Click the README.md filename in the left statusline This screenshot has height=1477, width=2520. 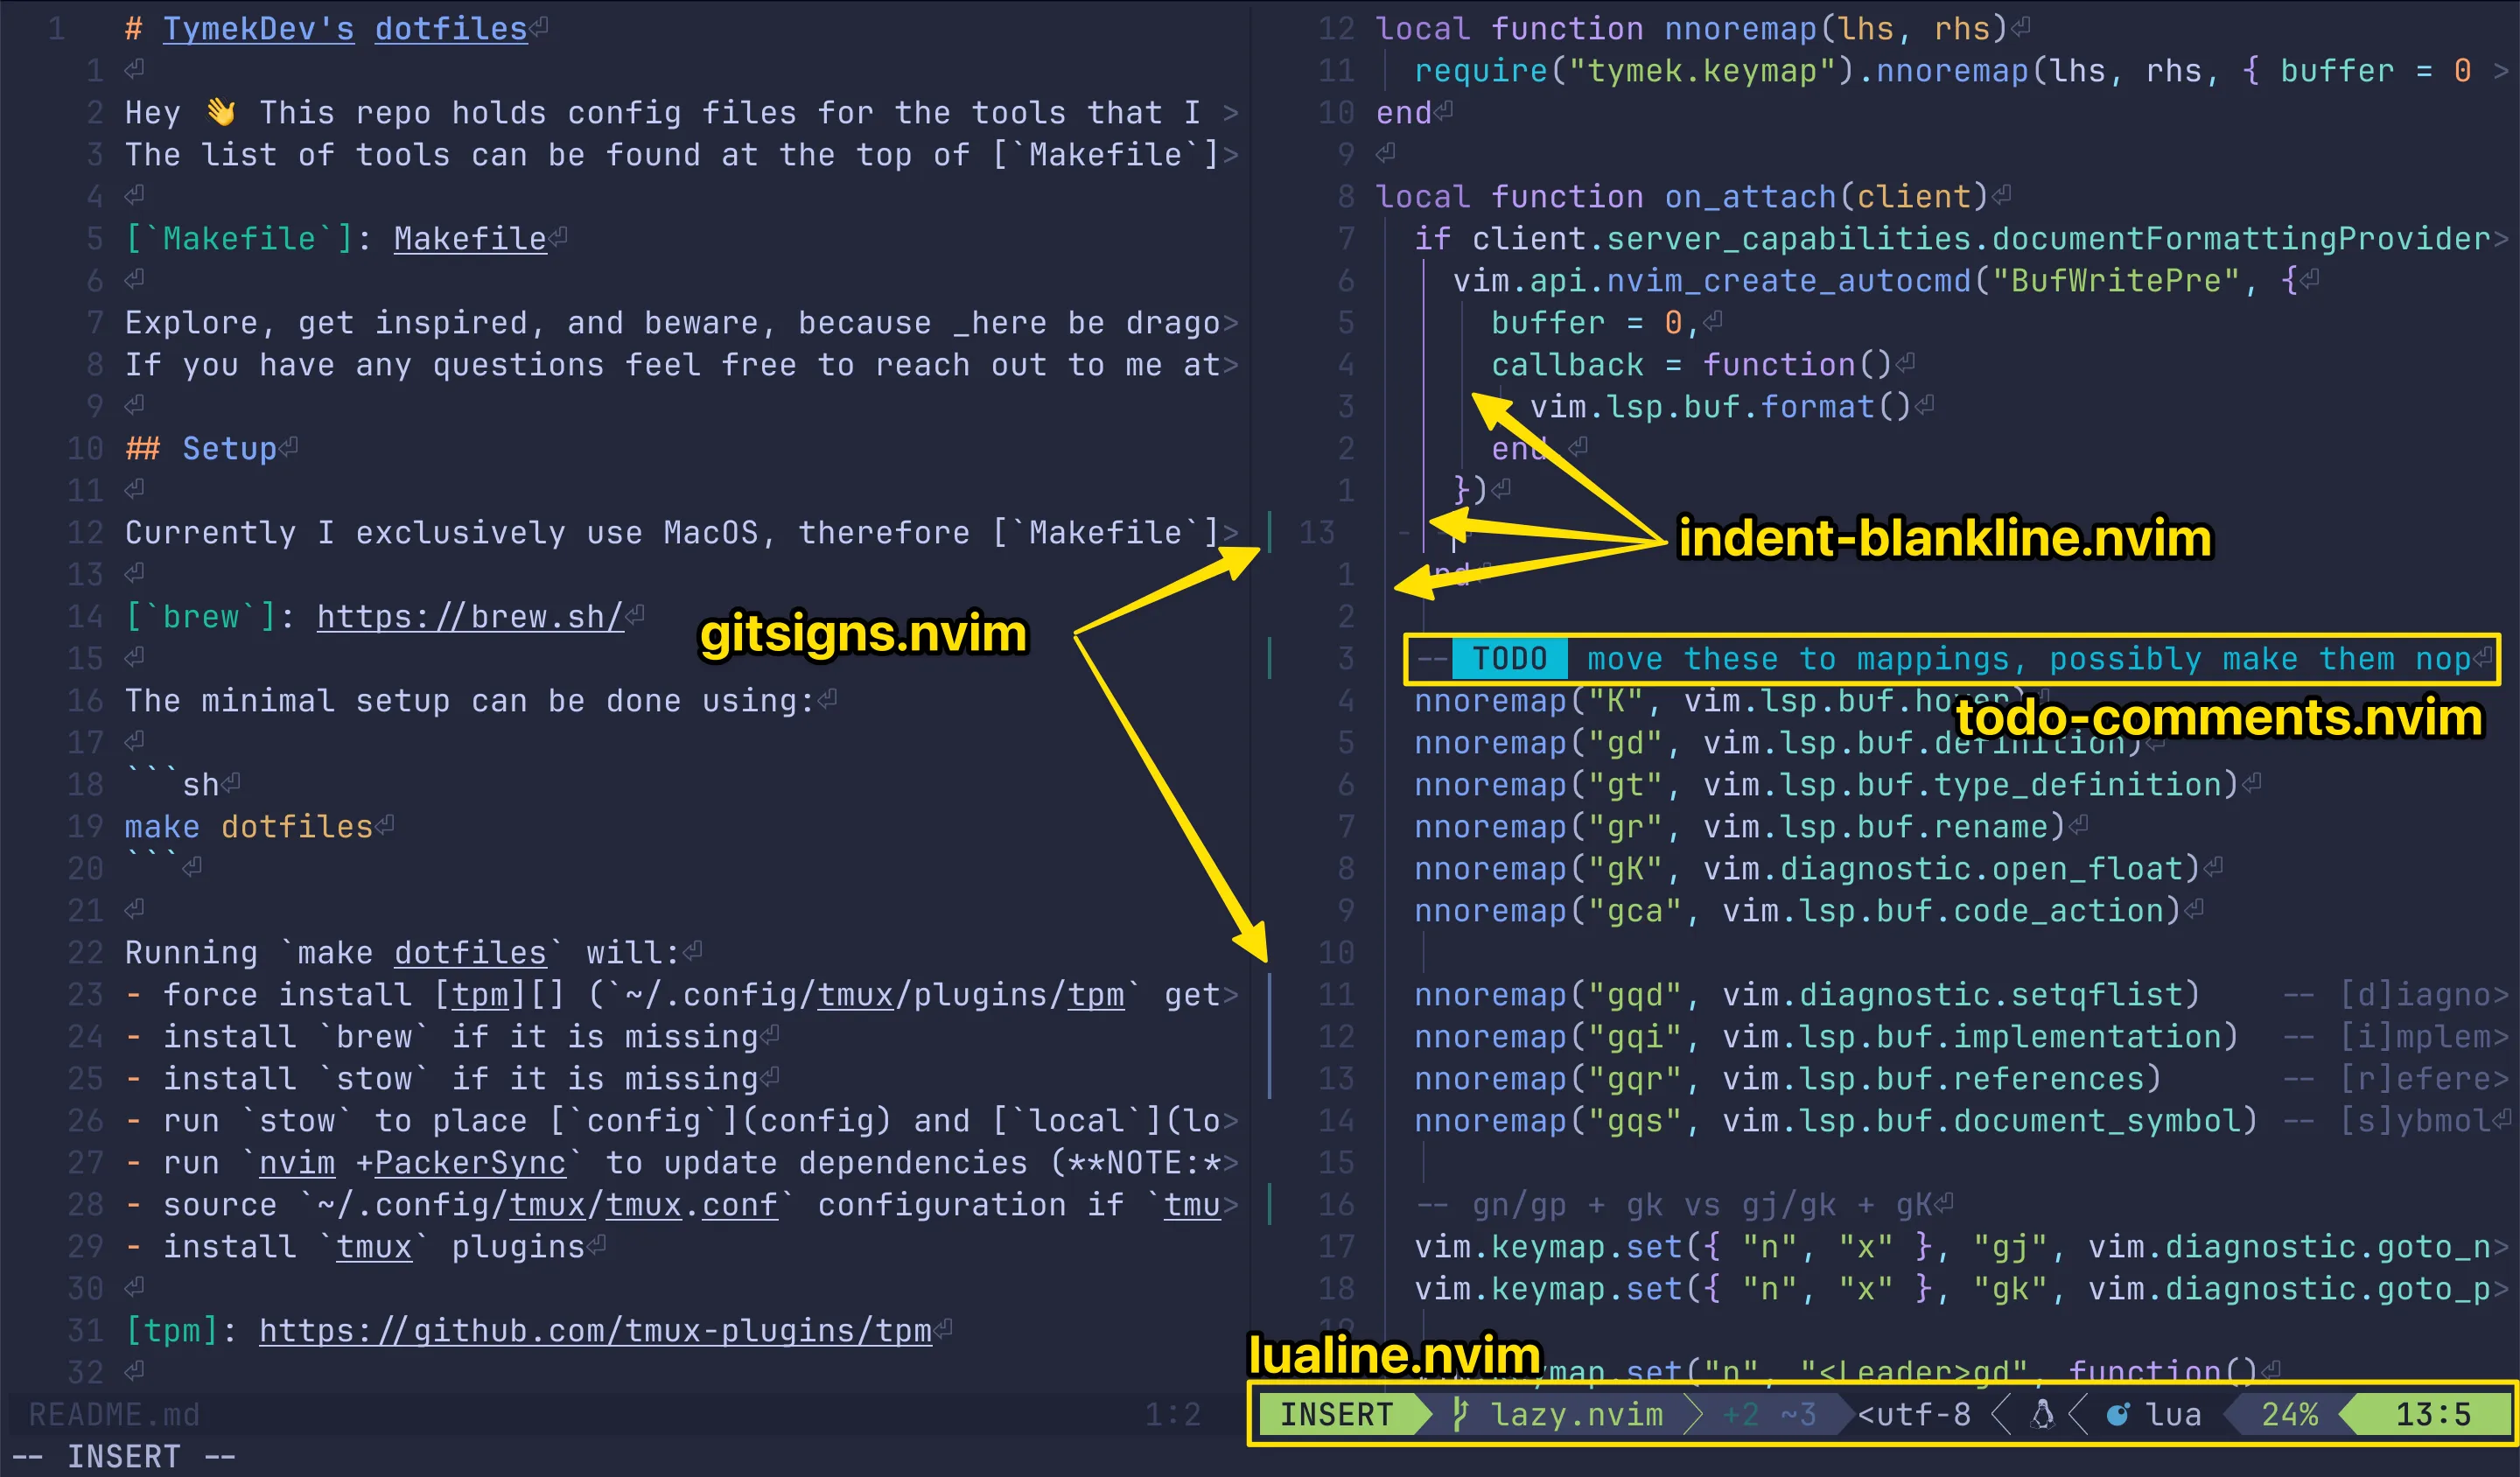114,1414
